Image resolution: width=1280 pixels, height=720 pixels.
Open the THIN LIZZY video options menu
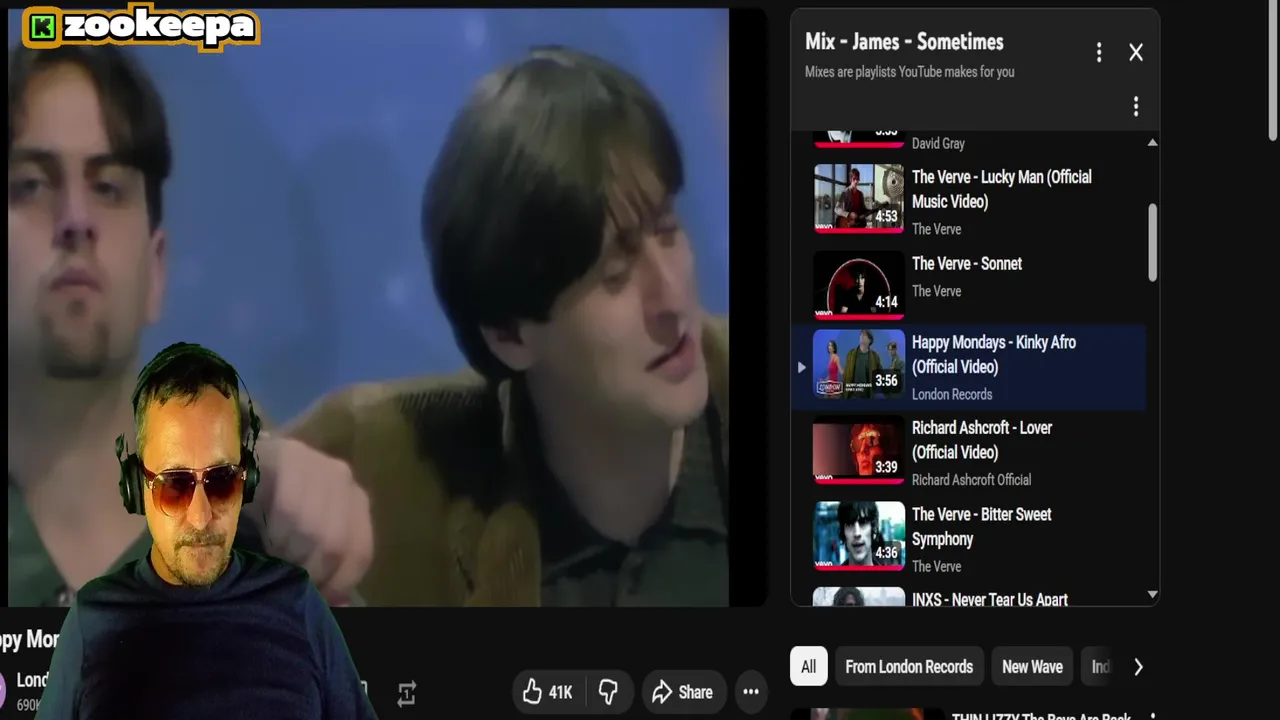coord(1152,716)
